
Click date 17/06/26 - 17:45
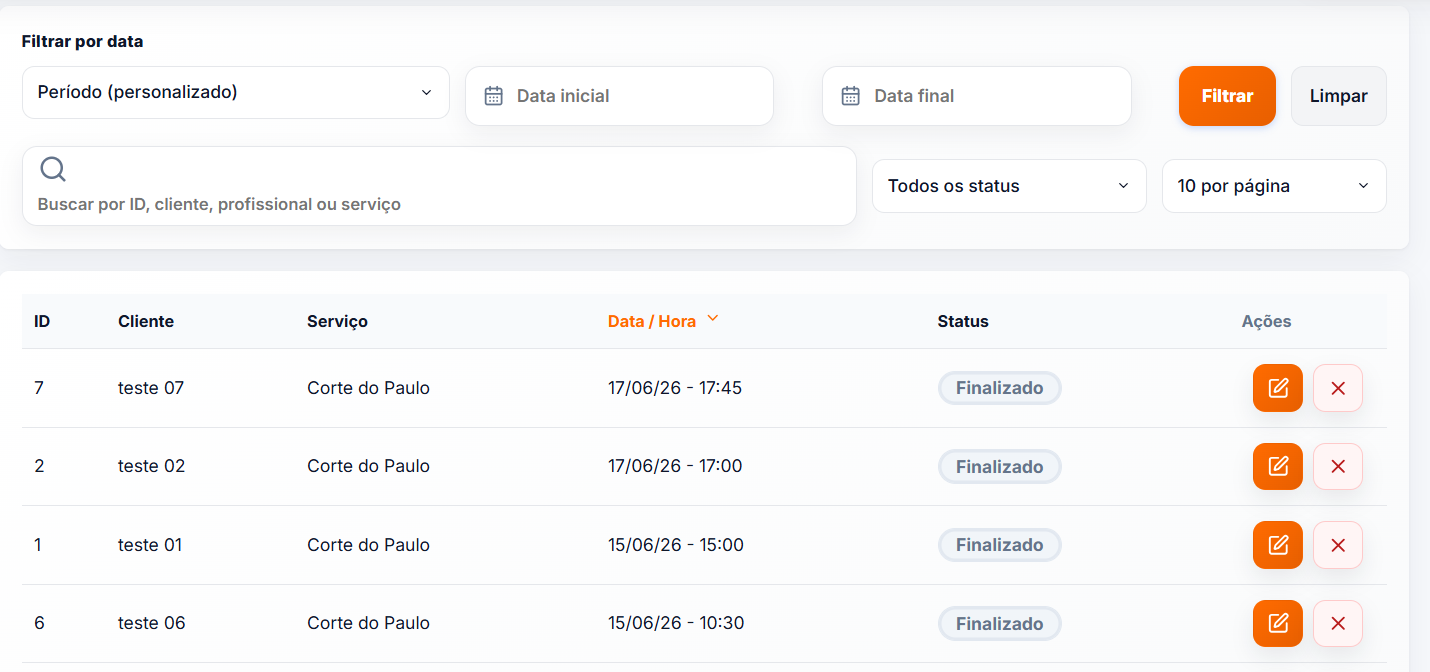point(675,388)
